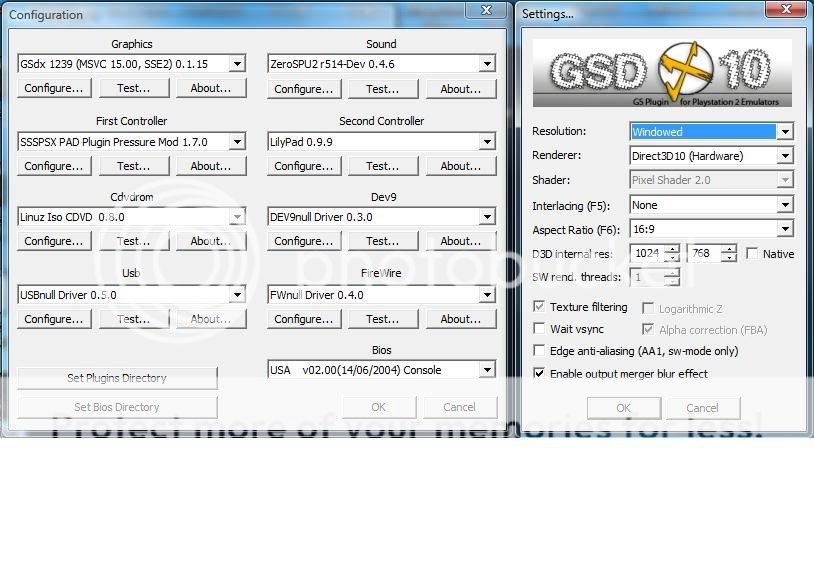Open the Sound plugin dropdown
Screen dimensions: 814x581
click(x=382, y=64)
